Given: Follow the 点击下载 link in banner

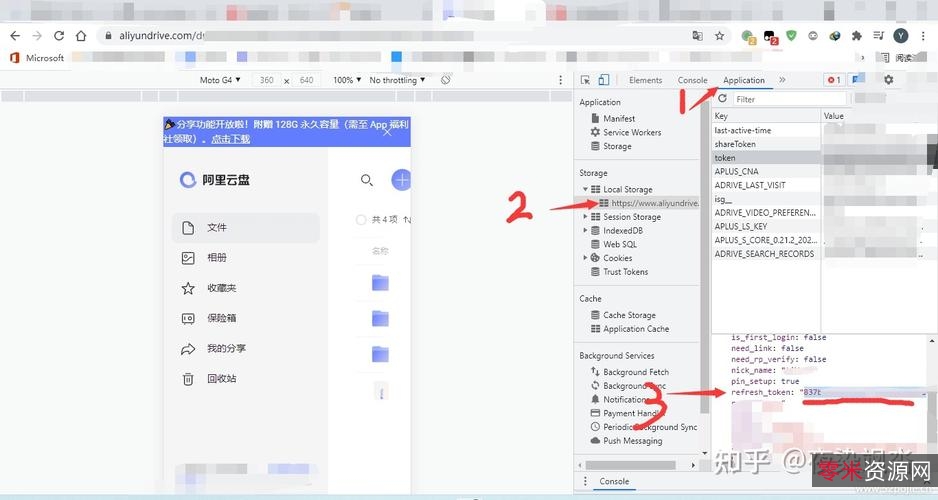Looking at the screenshot, I should pos(230,139).
